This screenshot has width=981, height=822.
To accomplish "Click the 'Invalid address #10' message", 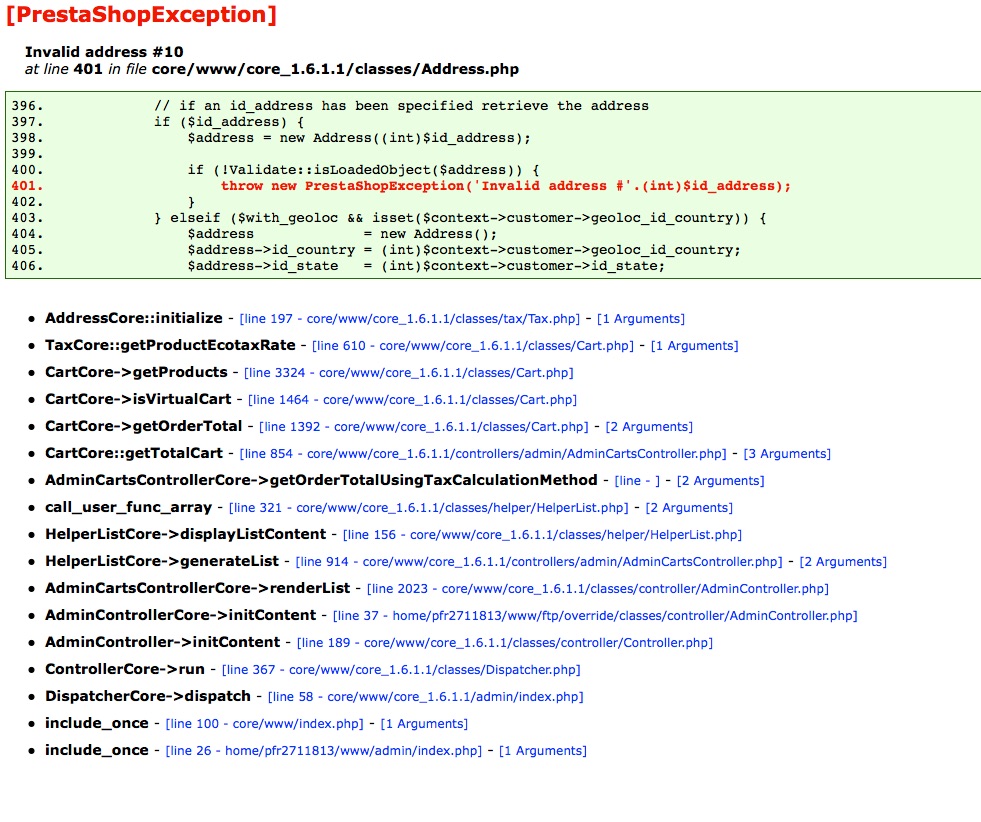I will coord(104,51).
